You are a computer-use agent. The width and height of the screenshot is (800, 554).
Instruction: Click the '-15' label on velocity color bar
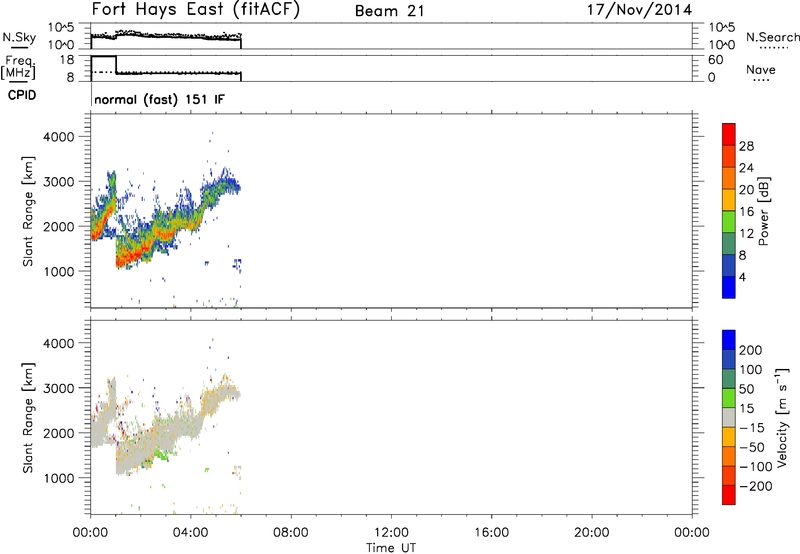point(752,428)
